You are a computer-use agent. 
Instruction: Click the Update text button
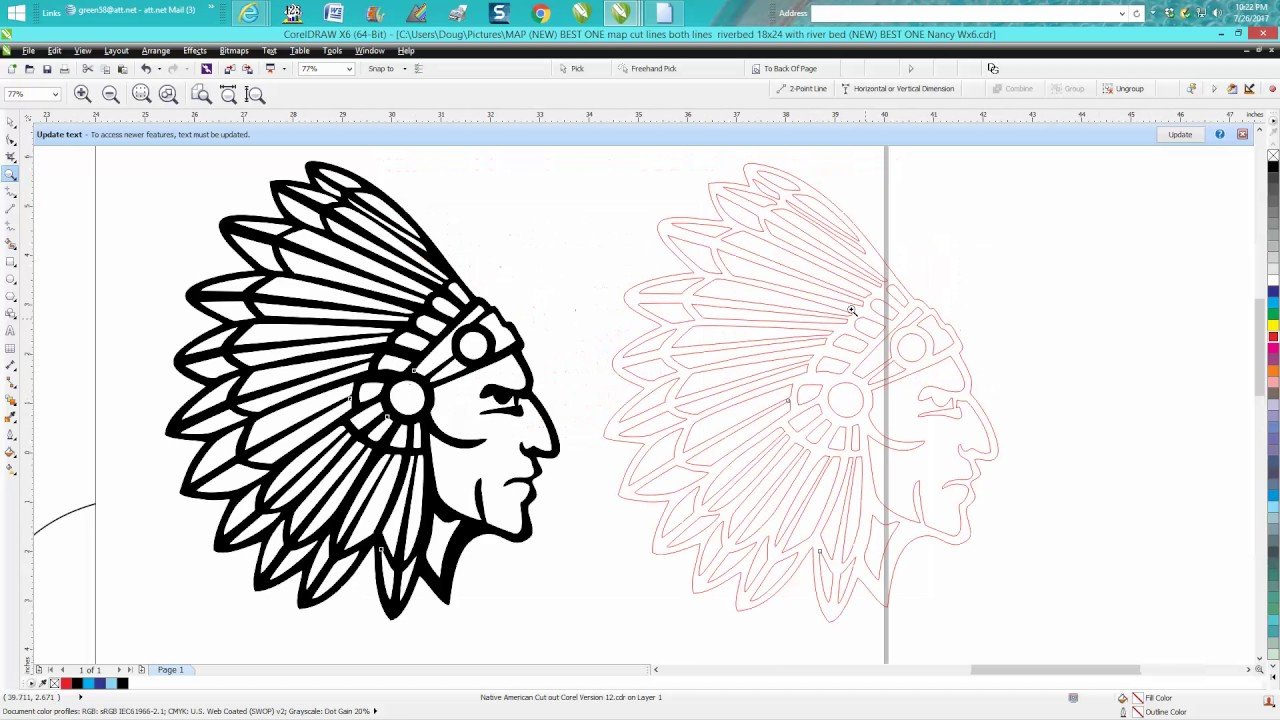coord(1180,134)
